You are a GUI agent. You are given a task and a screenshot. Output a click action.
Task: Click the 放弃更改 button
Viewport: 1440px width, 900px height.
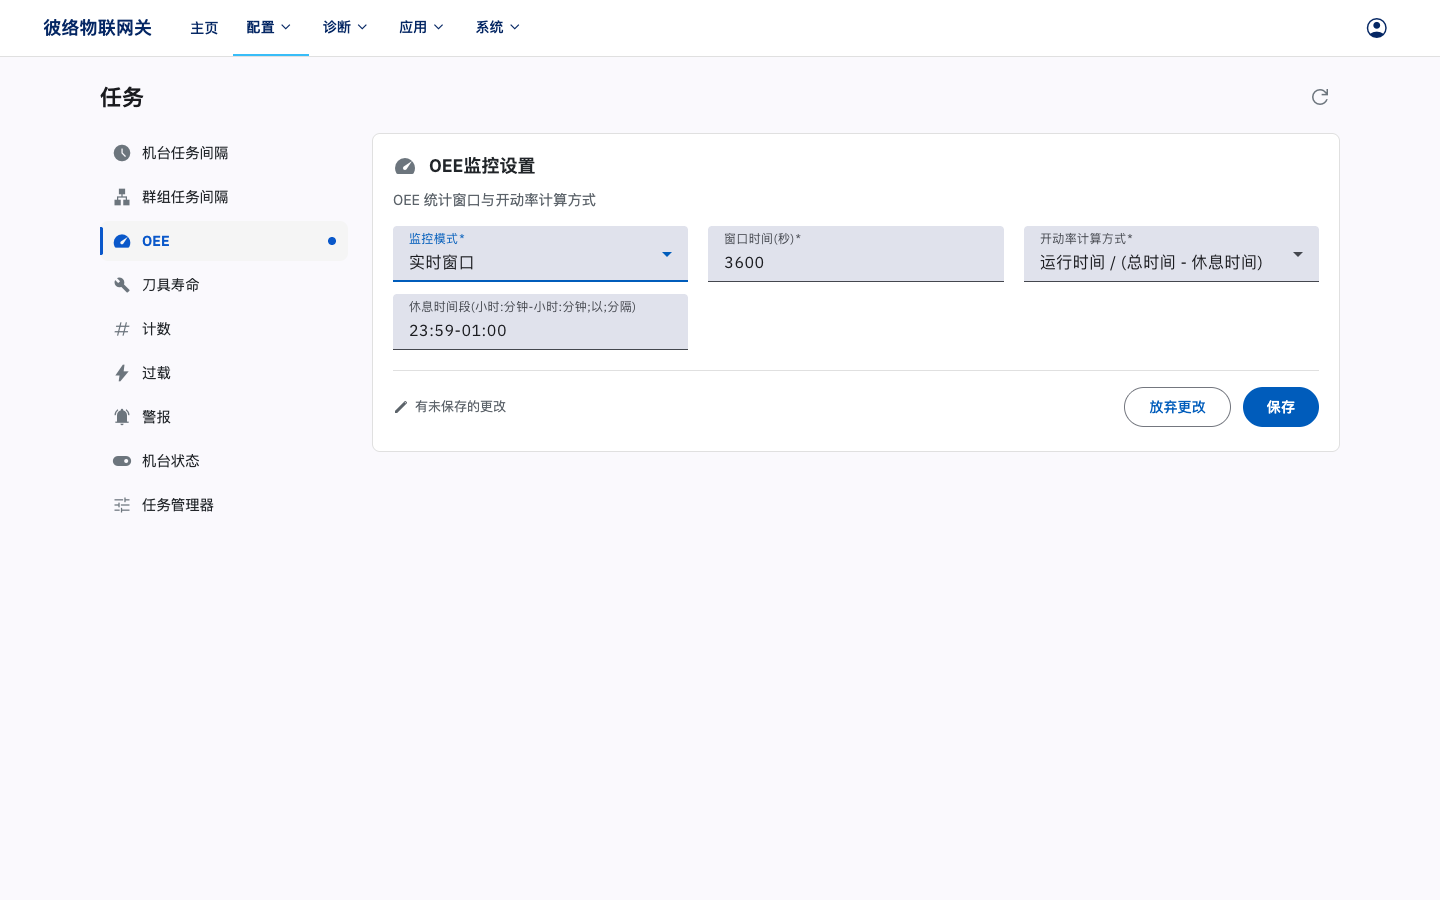(x=1177, y=407)
